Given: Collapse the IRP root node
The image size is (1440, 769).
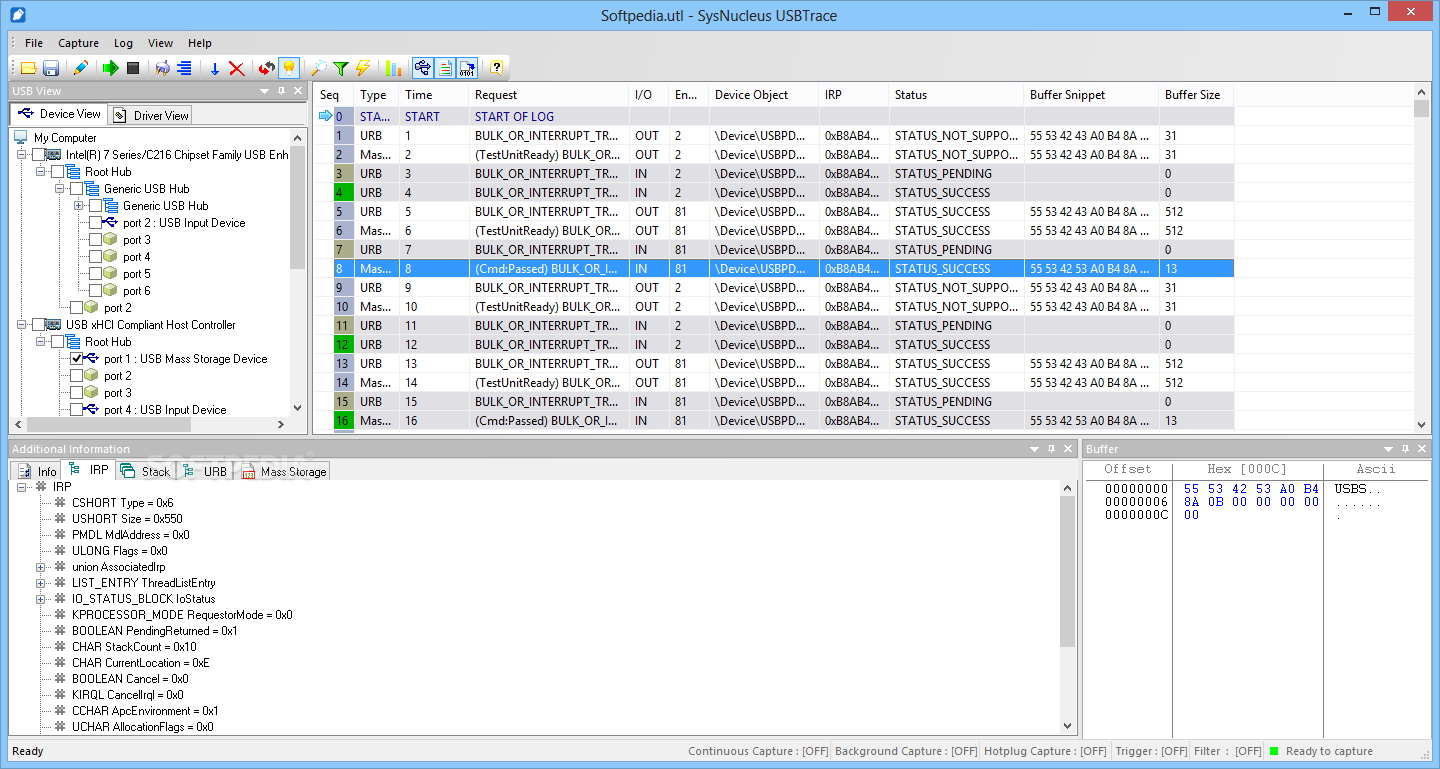Looking at the screenshot, I should click(x=21, y=487).
